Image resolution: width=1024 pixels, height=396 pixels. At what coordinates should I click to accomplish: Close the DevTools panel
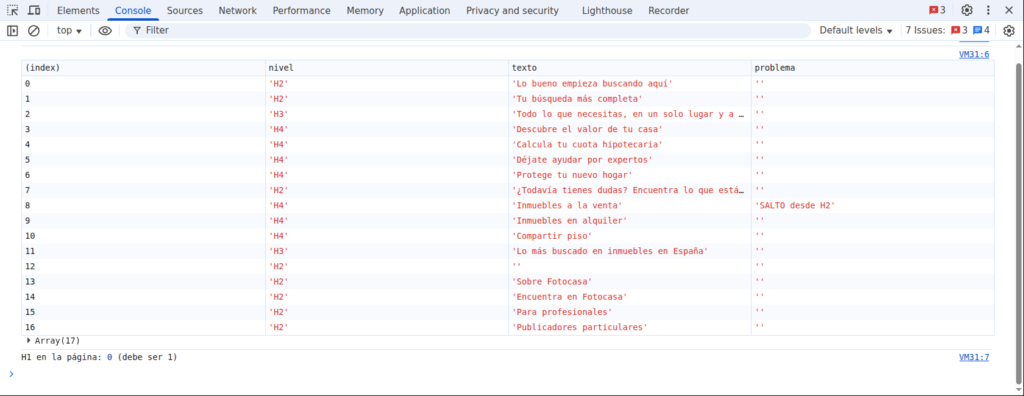(1009, 10)
